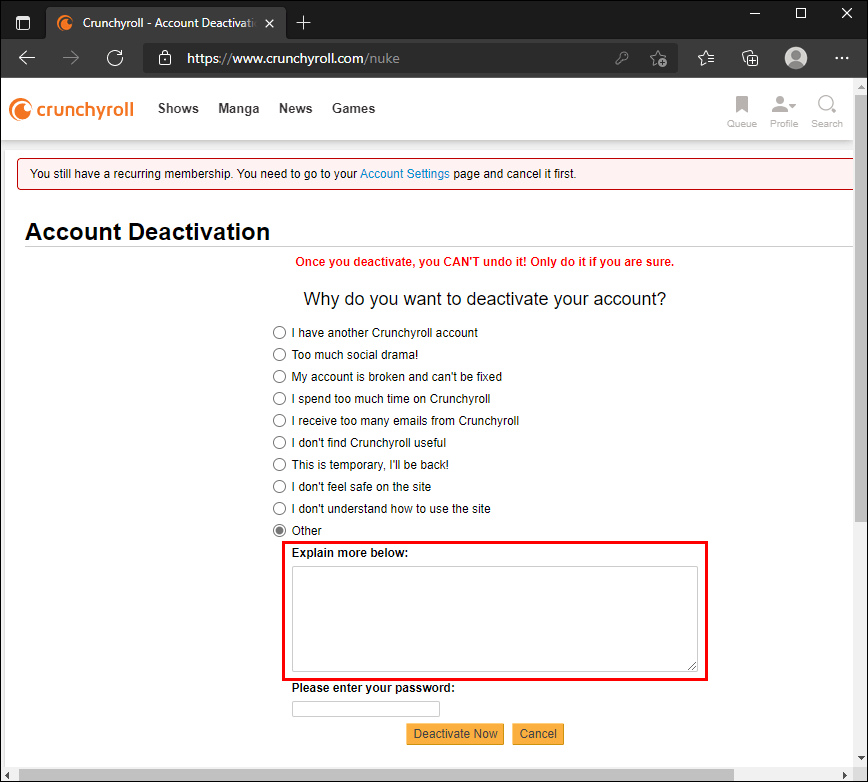Open Edge Settings and more menu
The image size is (868, 782).
click(841, 58)
